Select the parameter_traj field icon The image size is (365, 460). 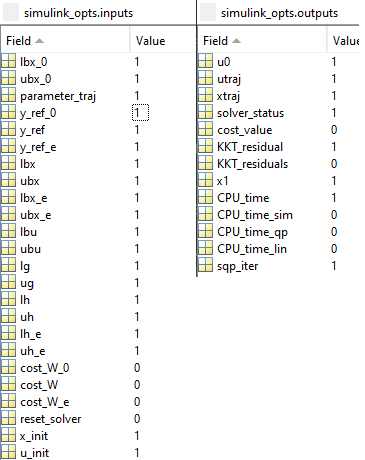coord(8,96)
